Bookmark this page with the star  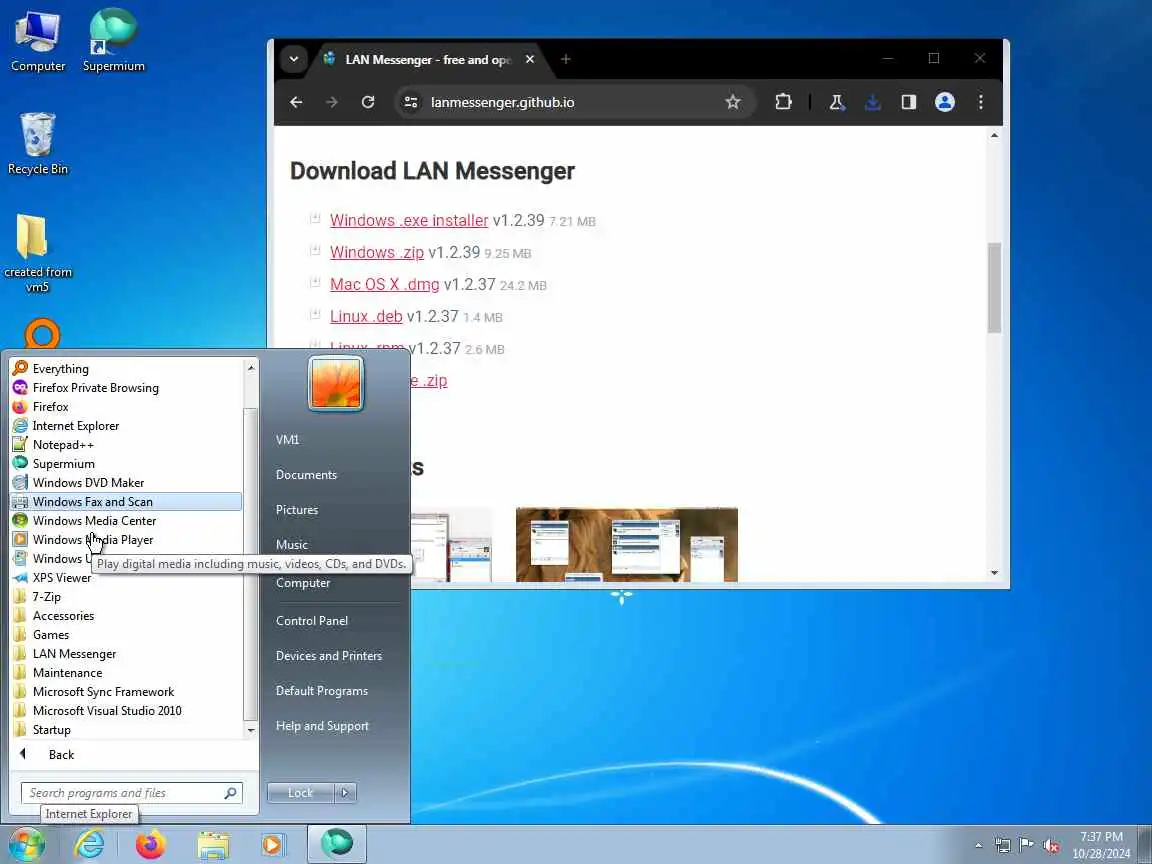(x=732, y=102)
